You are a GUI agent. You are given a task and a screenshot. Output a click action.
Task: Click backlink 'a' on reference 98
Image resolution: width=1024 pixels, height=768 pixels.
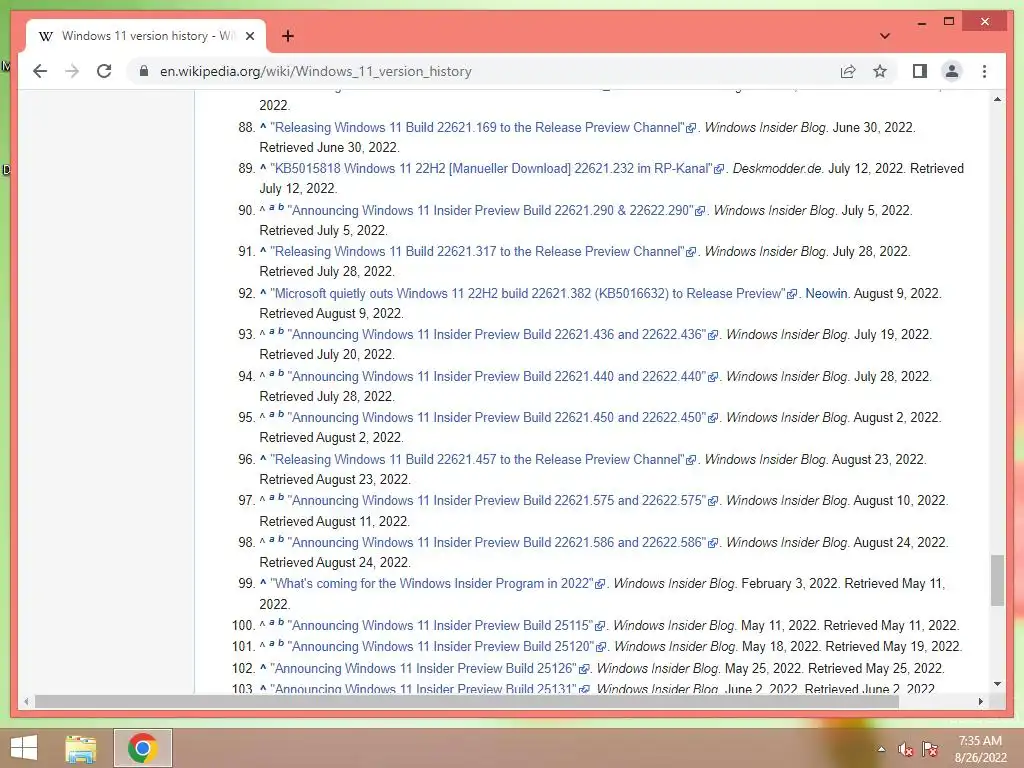[x=272, y=539]
